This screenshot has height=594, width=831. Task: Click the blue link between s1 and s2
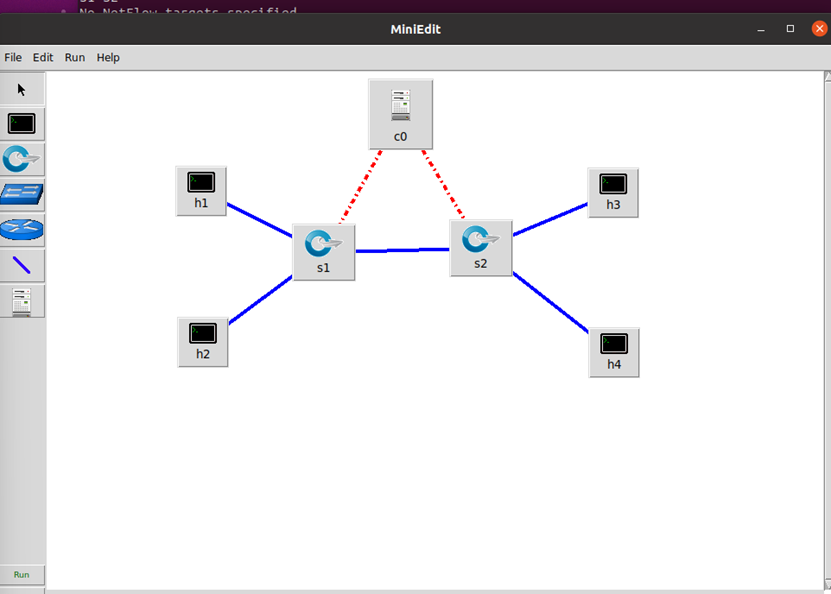click(402, 250)
